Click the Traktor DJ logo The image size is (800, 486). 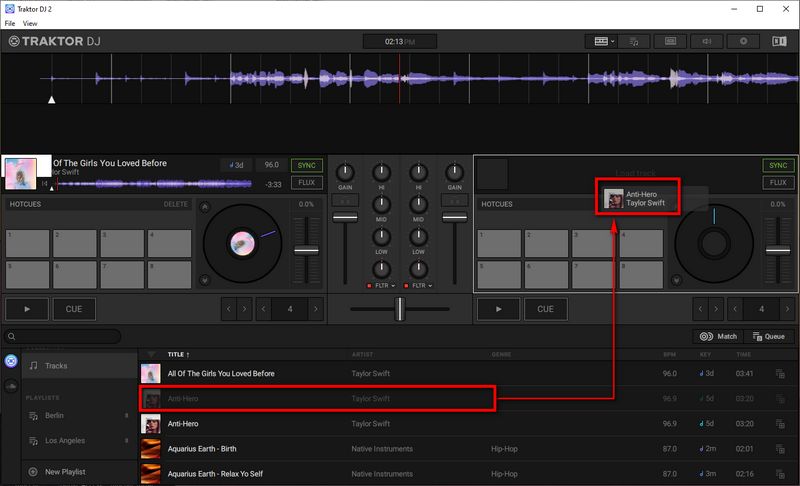point(55,41)
